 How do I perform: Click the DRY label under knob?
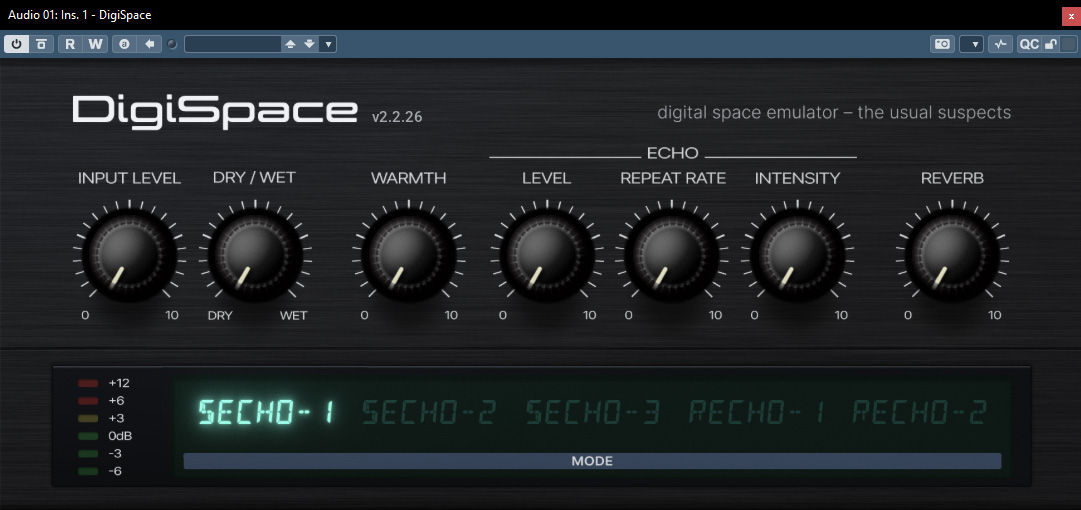tap(221, 316)
